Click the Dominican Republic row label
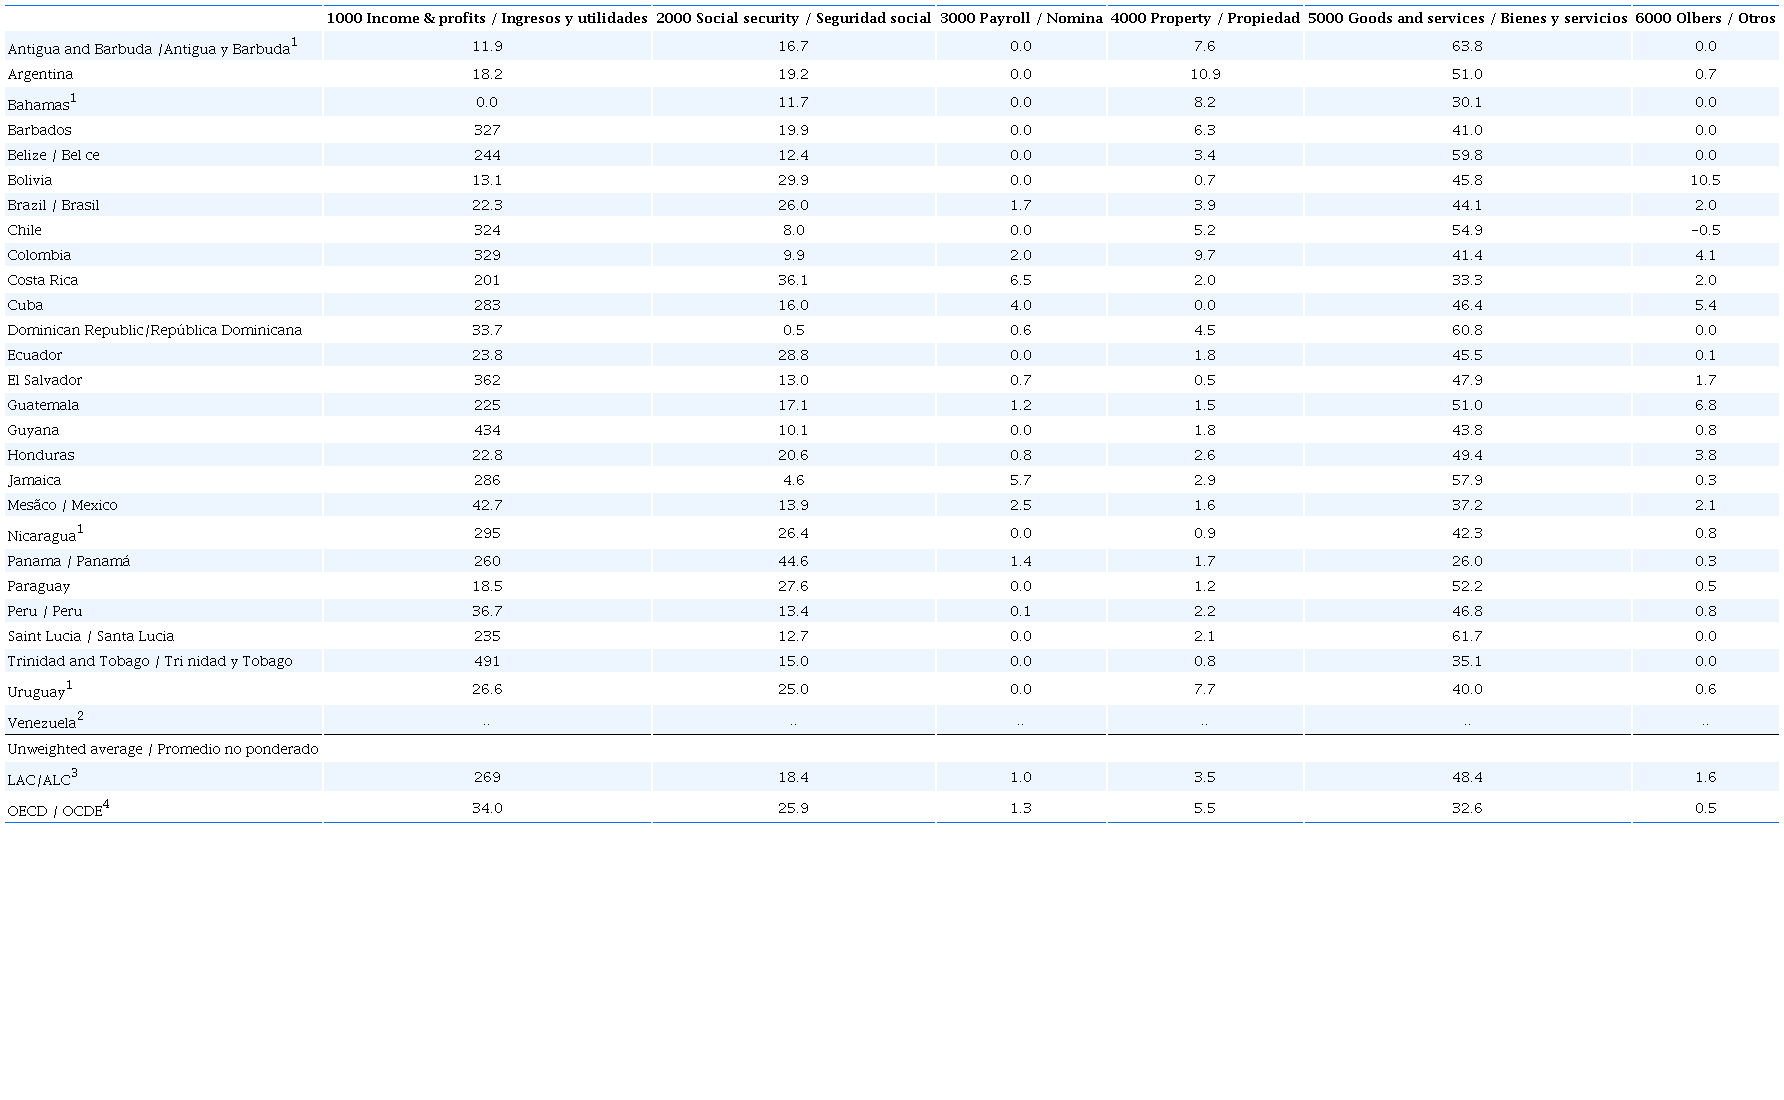 pos(154,330)
